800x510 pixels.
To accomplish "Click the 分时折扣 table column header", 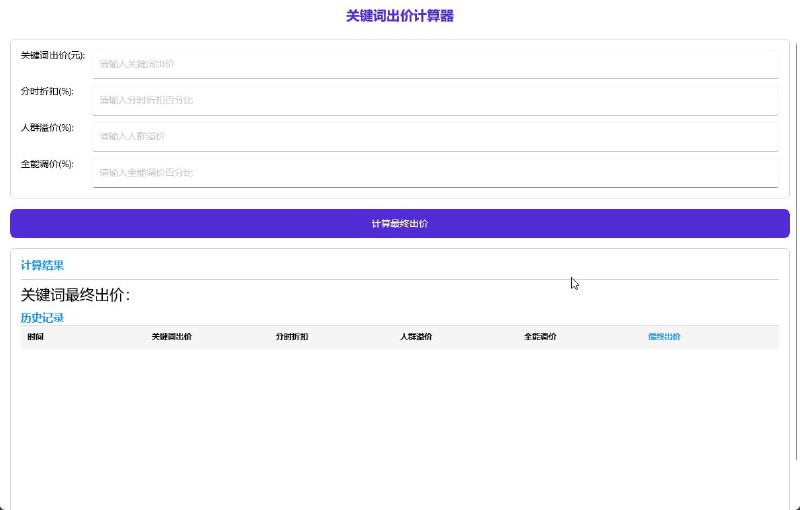I will coord(292,337).
